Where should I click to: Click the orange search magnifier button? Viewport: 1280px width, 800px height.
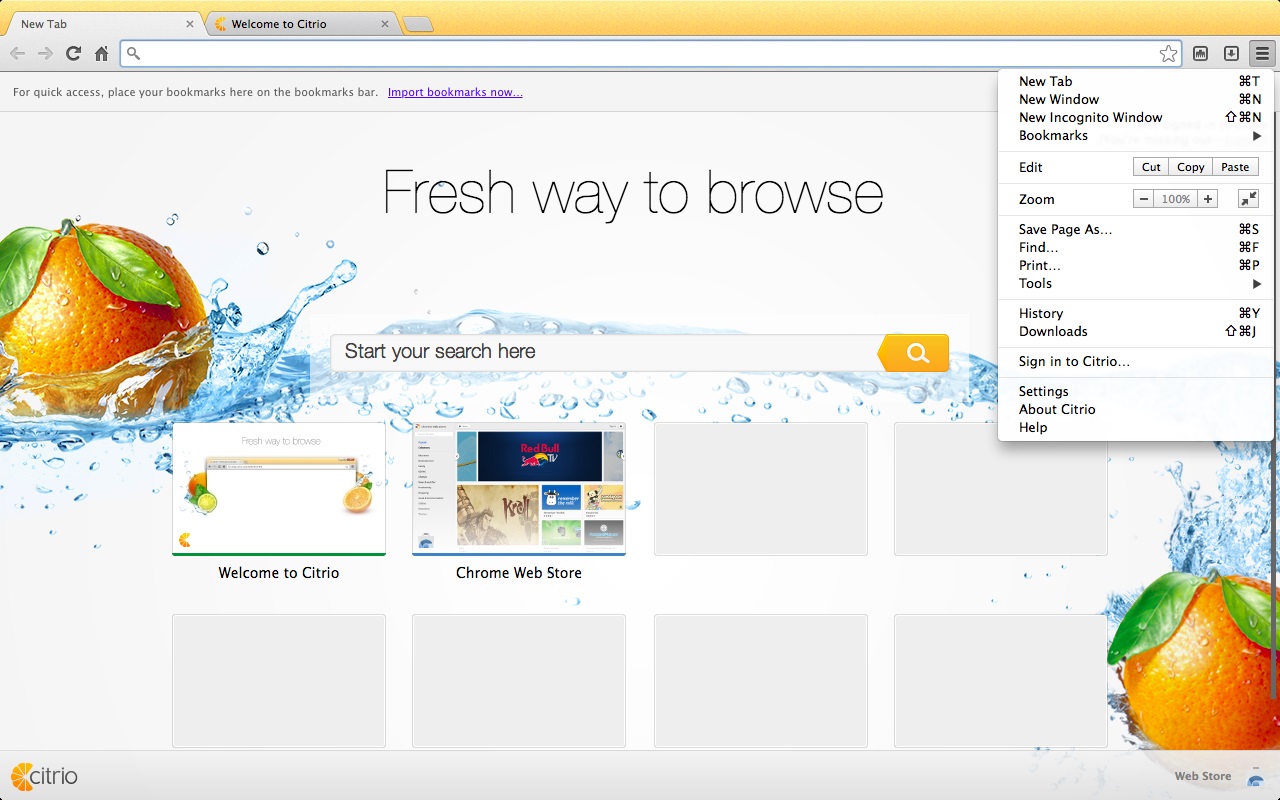click(x=914, y=352)
